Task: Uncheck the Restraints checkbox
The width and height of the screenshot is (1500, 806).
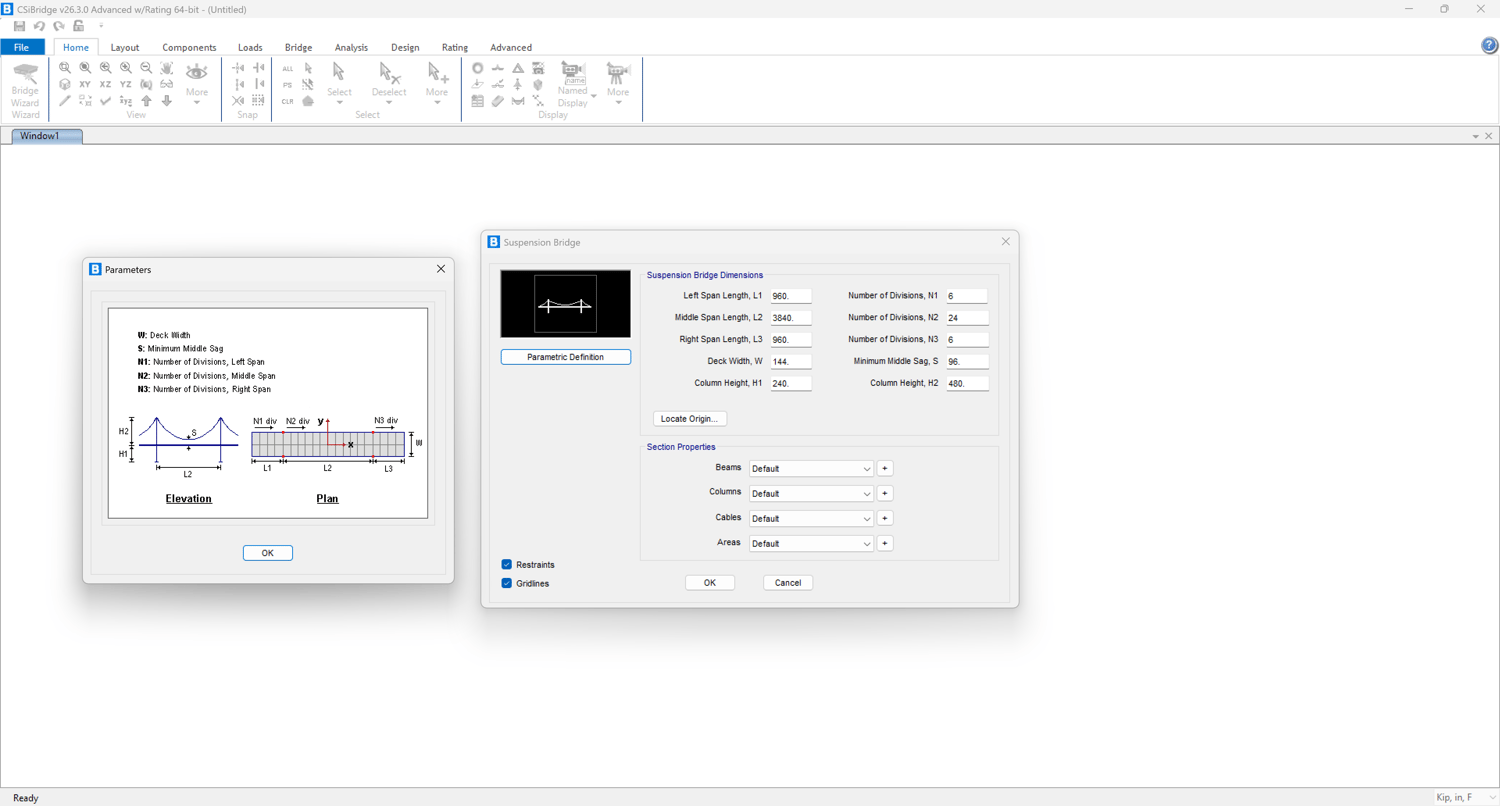Action: point(507,565)
